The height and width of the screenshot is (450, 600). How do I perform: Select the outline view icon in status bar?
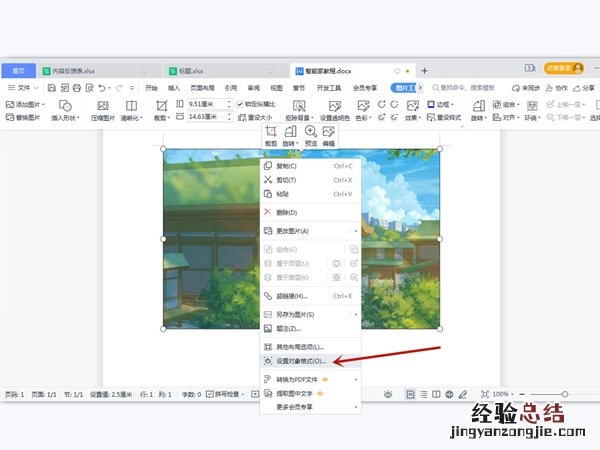pyautogui.click(x=424, y=394)
